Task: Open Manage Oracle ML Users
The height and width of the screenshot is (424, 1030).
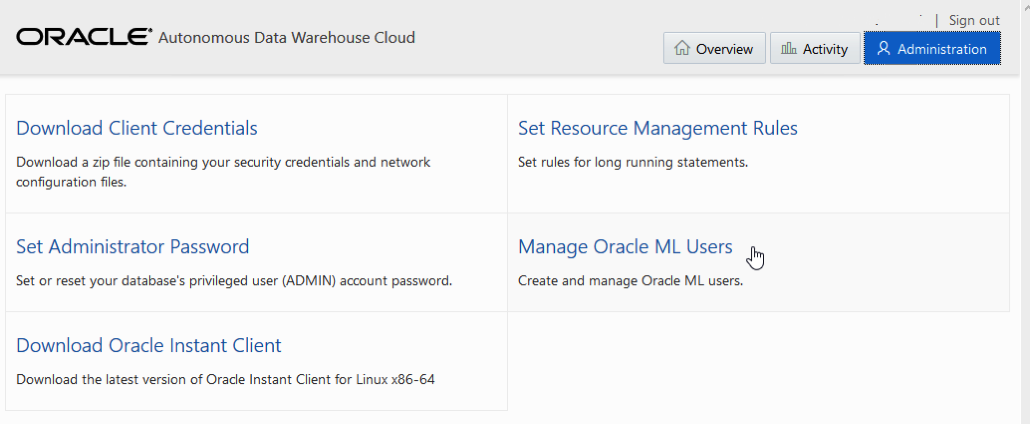Action: (625, 246)
